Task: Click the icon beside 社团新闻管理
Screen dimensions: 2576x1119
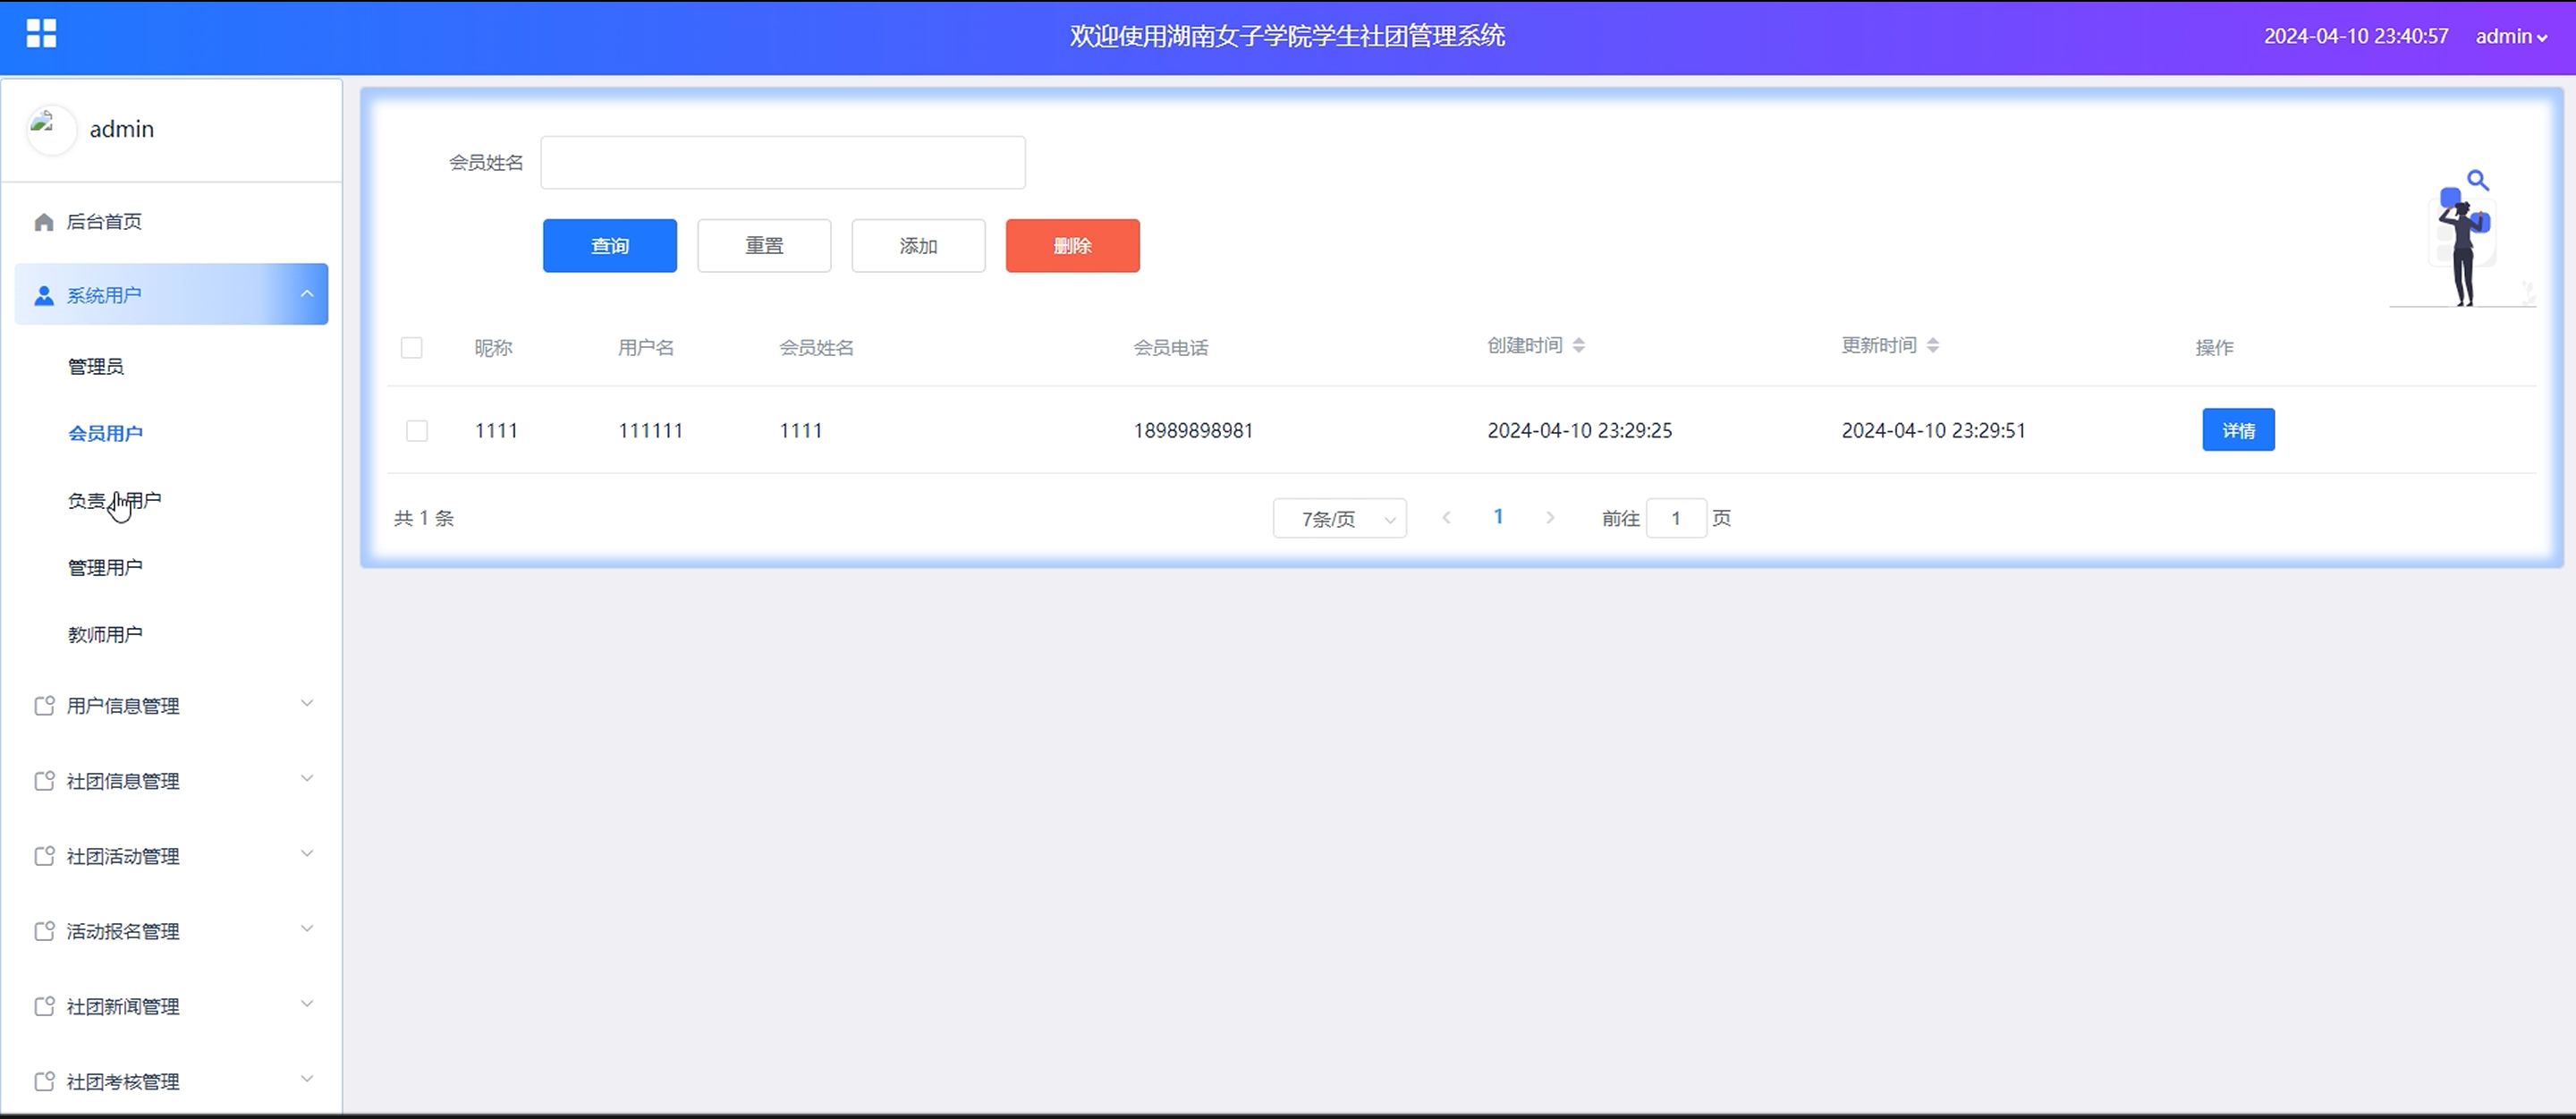Action: (44, 1006)
